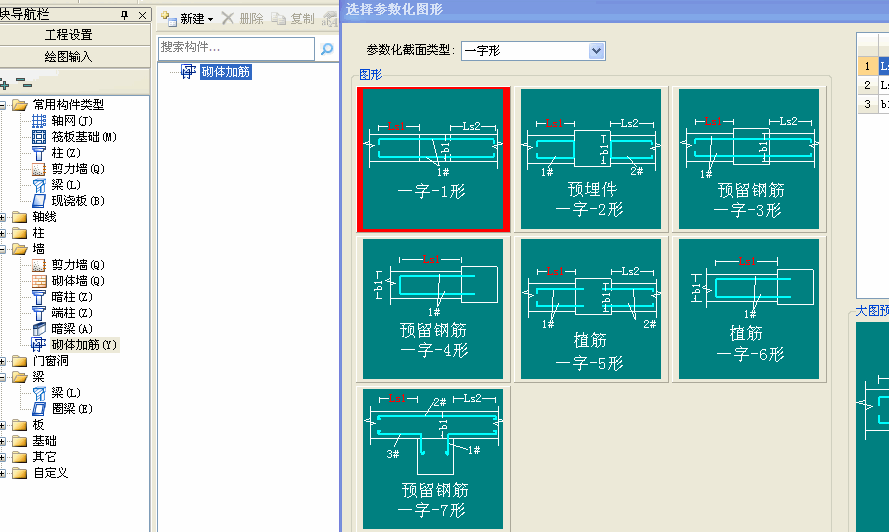The width and height of the screenshot is (889, 532).
Task: Click the 轴网 (J) grid icon
Action: click(39, 121)
